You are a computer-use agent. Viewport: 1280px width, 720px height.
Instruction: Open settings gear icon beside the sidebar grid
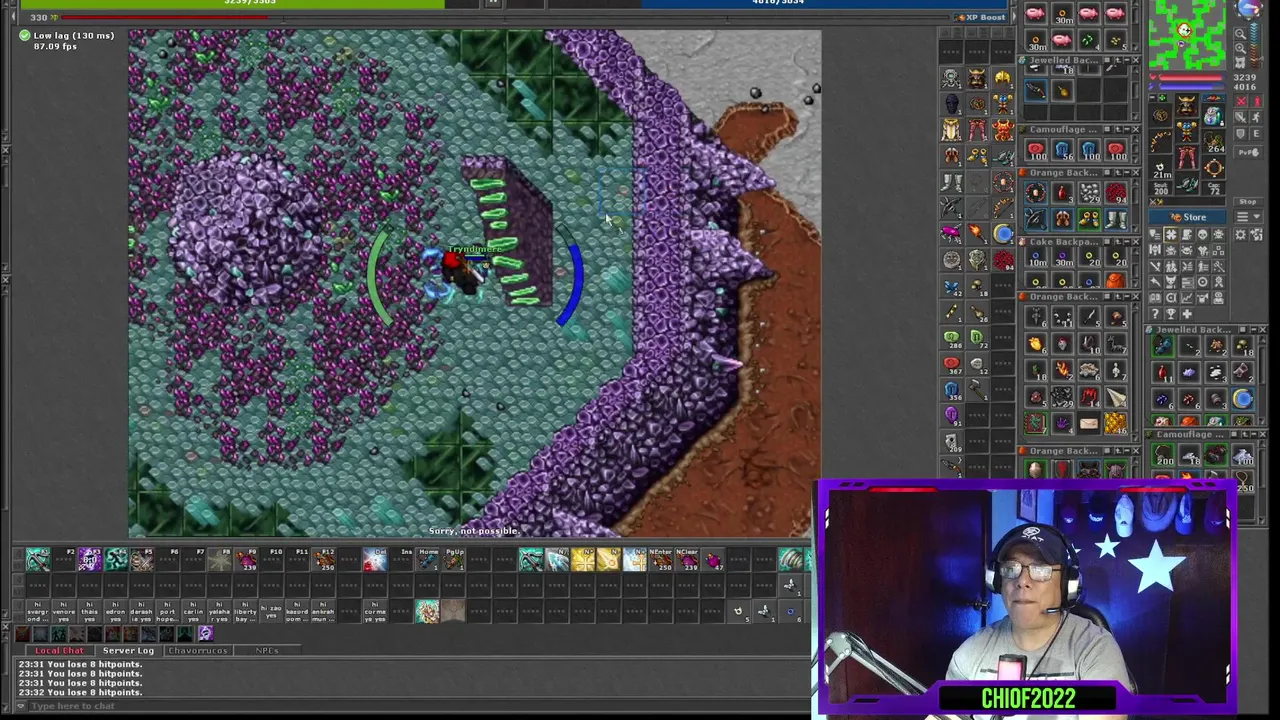pyautogui.click(x=1240, y=234)
